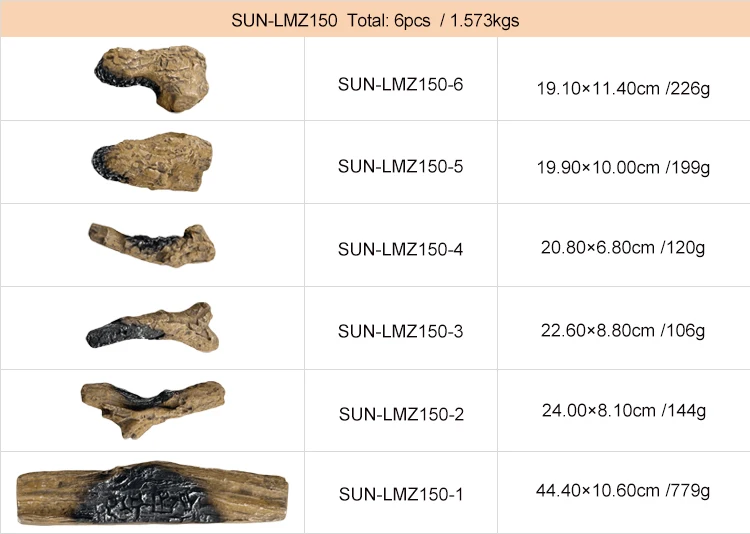Select the SUN-LMZ150-3 charred branch image
This screenshot has width=750, height=534.
pos(152,327)
